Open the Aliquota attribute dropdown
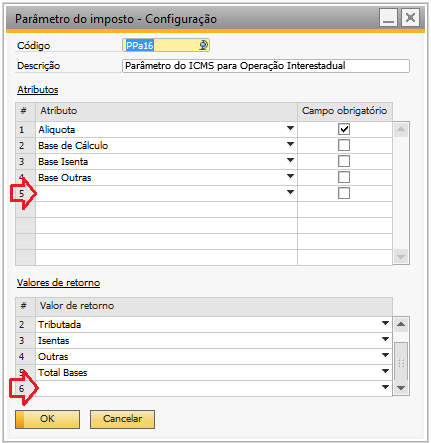This screenshot has height=443, width=431. (x=290, y=128)
